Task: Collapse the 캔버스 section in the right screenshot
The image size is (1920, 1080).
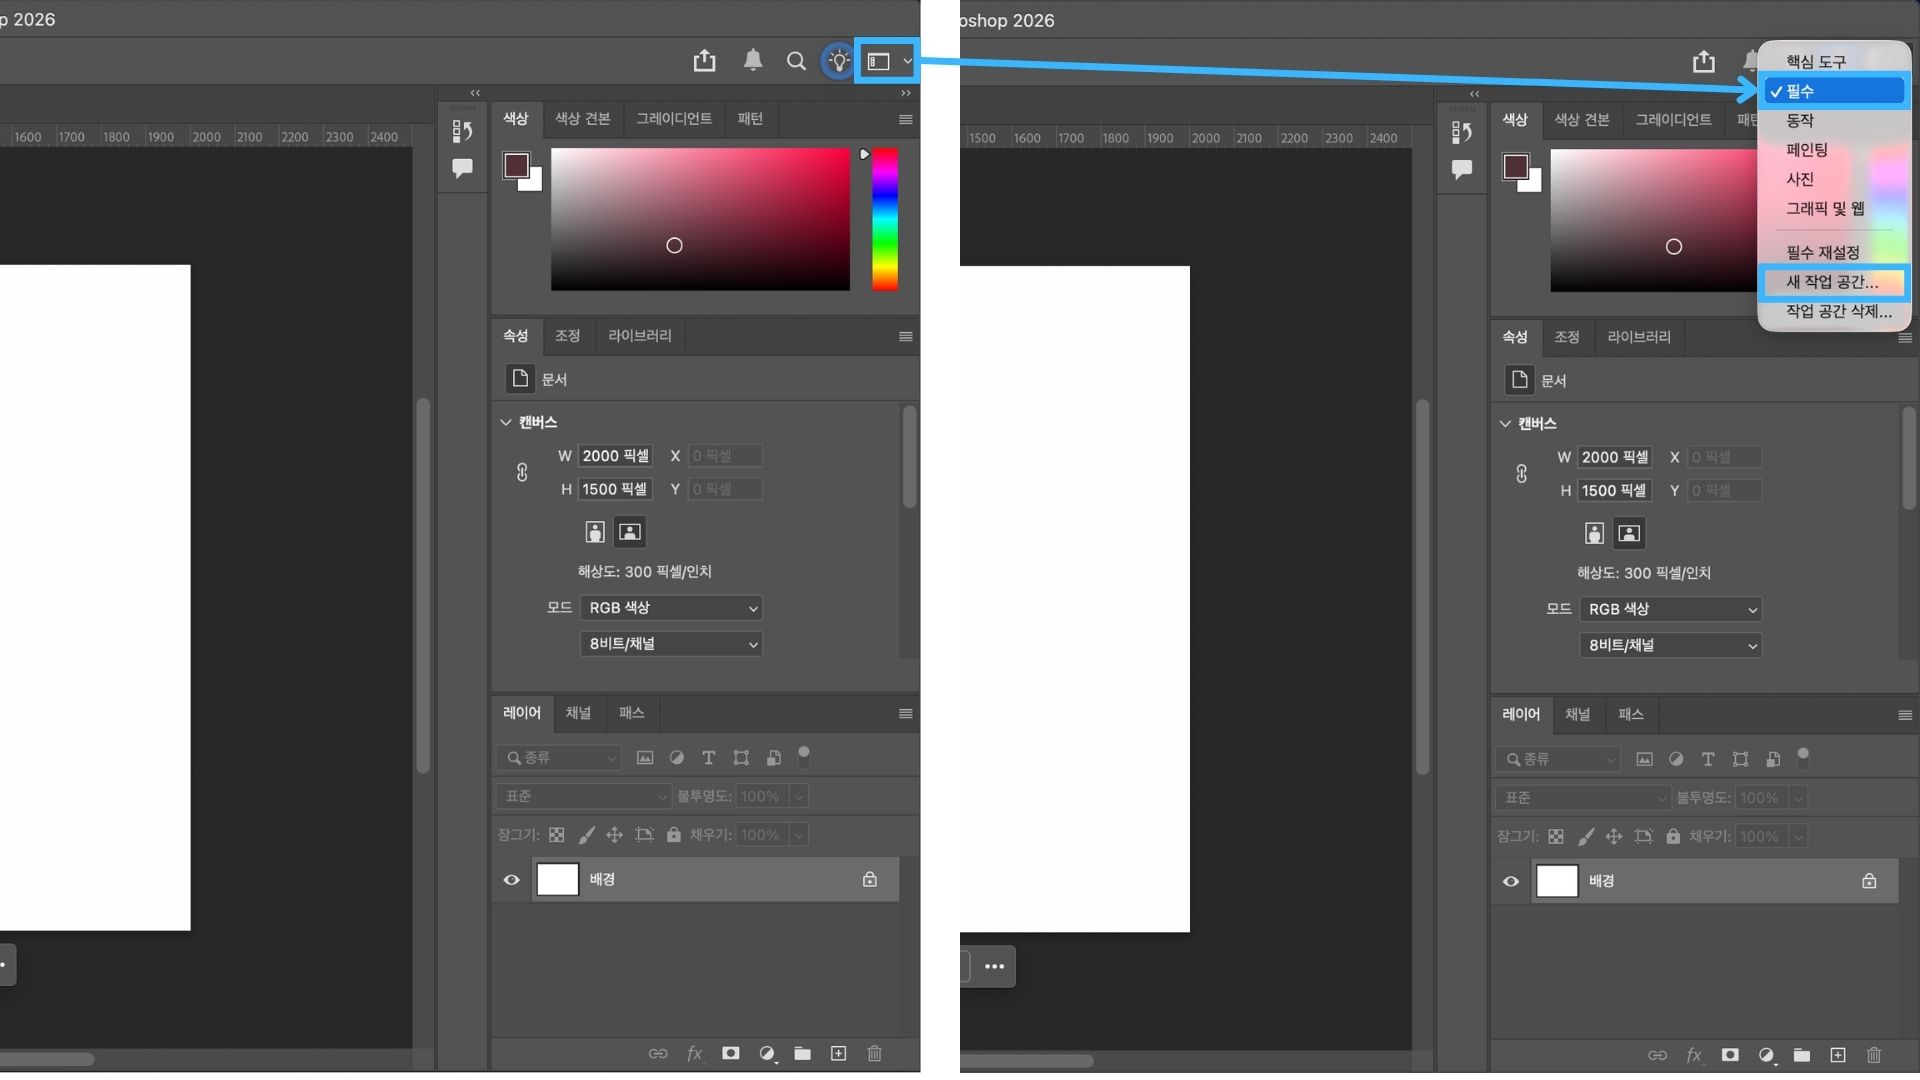Action: pos(1505,424)
